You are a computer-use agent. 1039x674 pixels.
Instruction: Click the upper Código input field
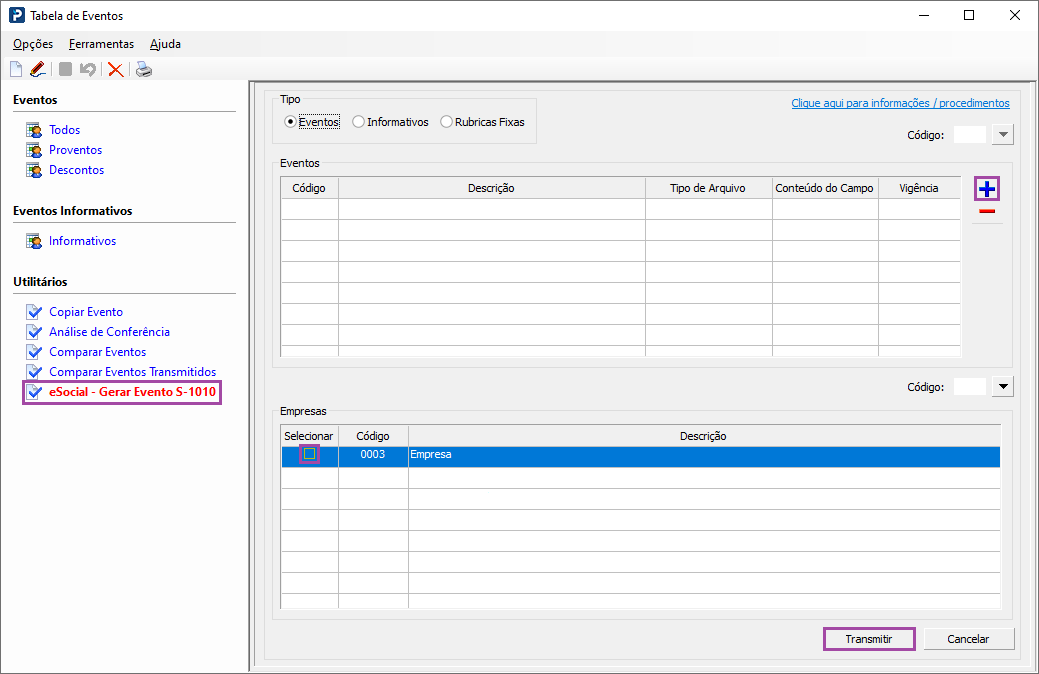(x=969, y=135)
